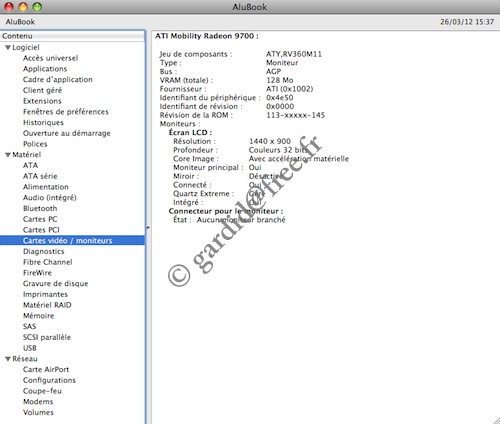Image resolution: width=500 pixels, height=424 pixels.
Task: Show Mémoire information
Action: coord(38,316)
